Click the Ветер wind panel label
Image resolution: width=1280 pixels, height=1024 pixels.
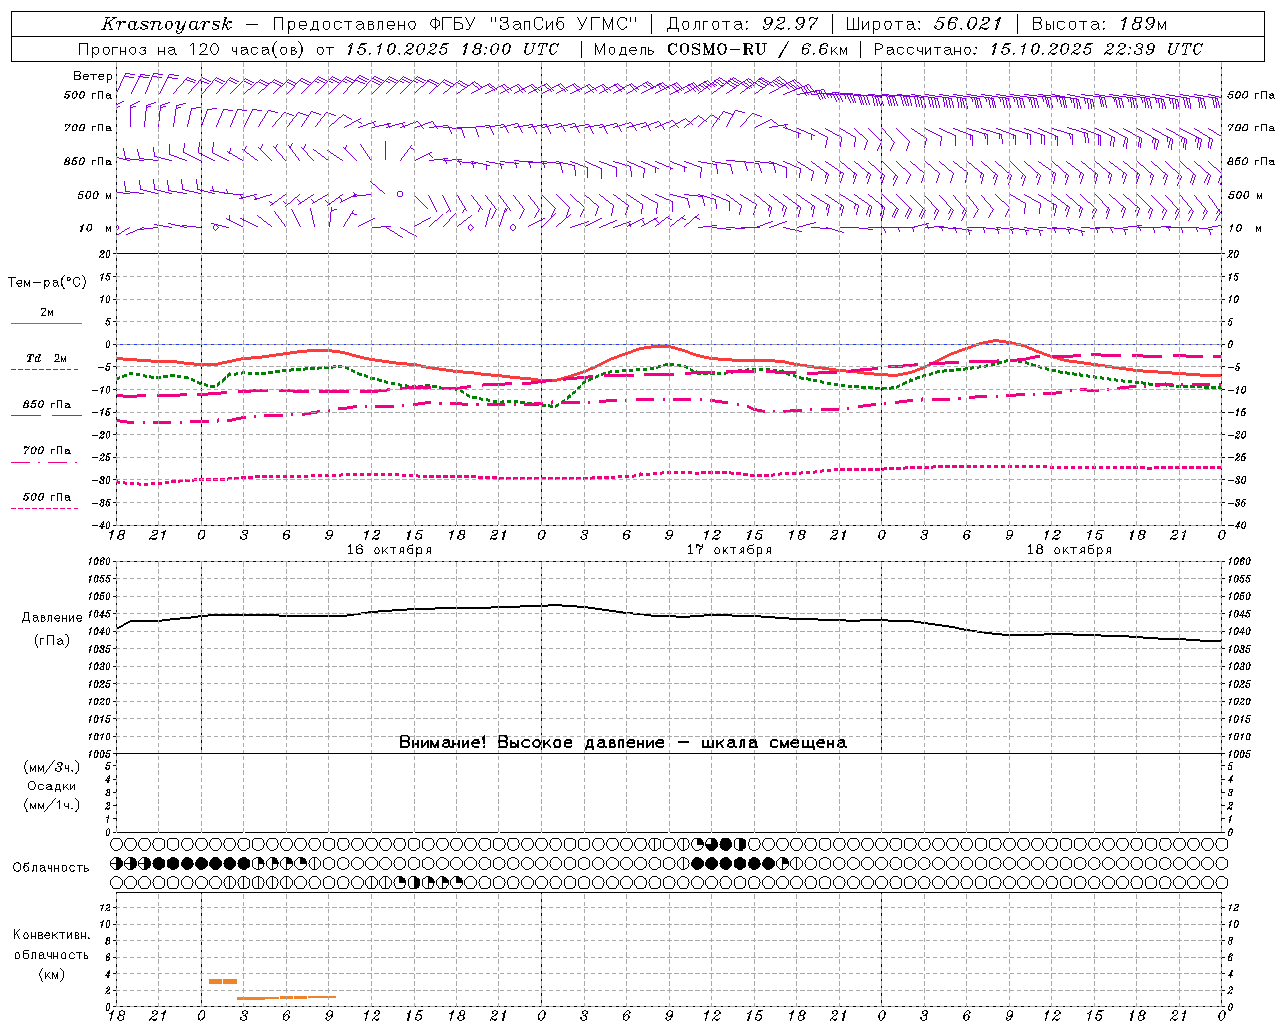[93, 76]
